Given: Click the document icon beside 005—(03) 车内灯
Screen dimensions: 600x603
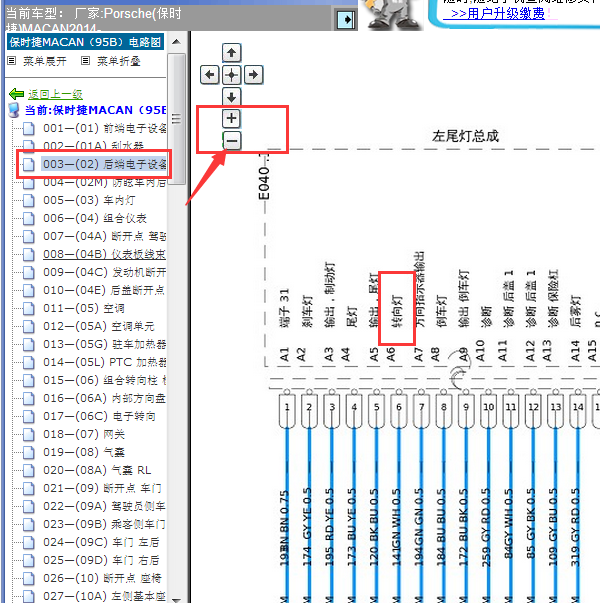Looking at the screenshot, I should [28, 200].
